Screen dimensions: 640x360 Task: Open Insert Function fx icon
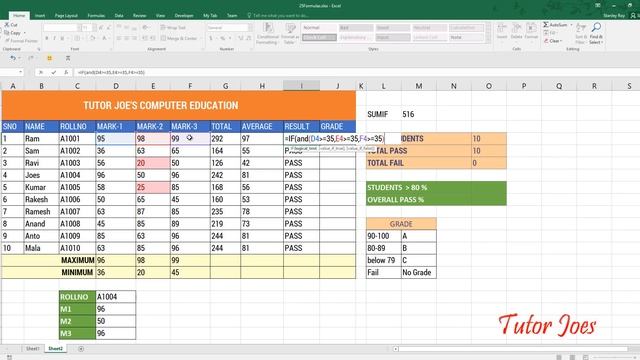(x=66, y=72)
